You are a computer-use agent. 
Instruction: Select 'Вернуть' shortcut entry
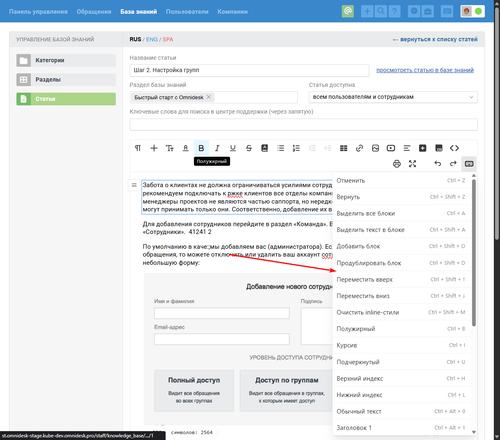401,197
